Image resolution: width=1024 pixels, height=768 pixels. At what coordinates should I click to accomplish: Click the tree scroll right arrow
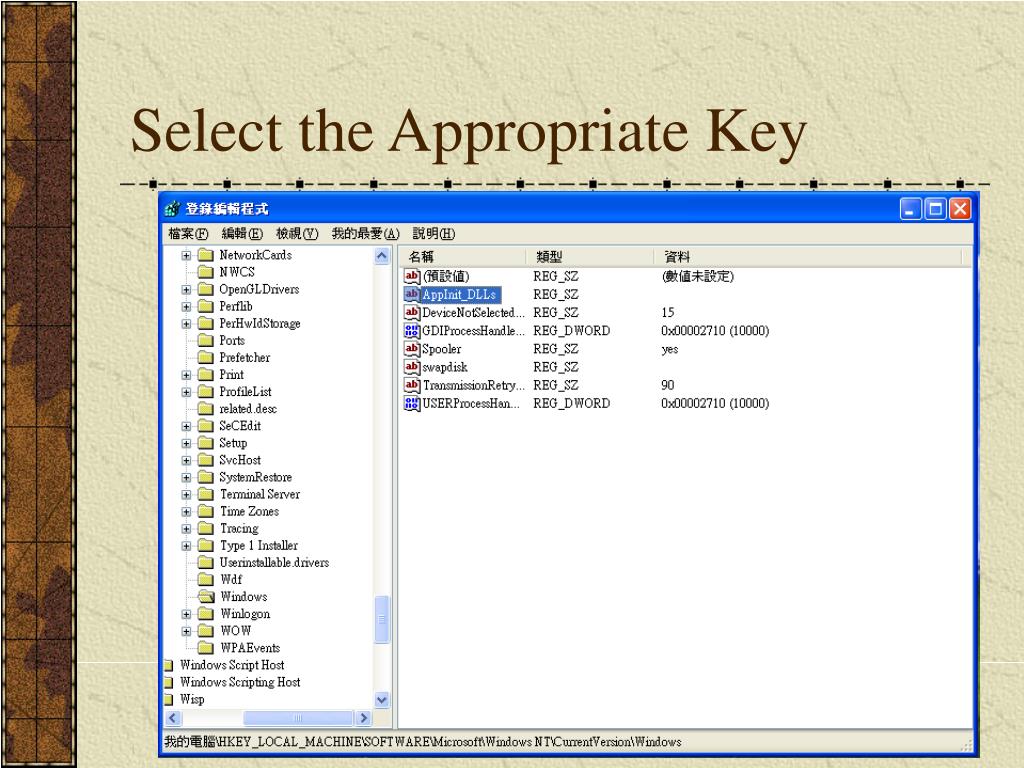[x=364, y=718]
